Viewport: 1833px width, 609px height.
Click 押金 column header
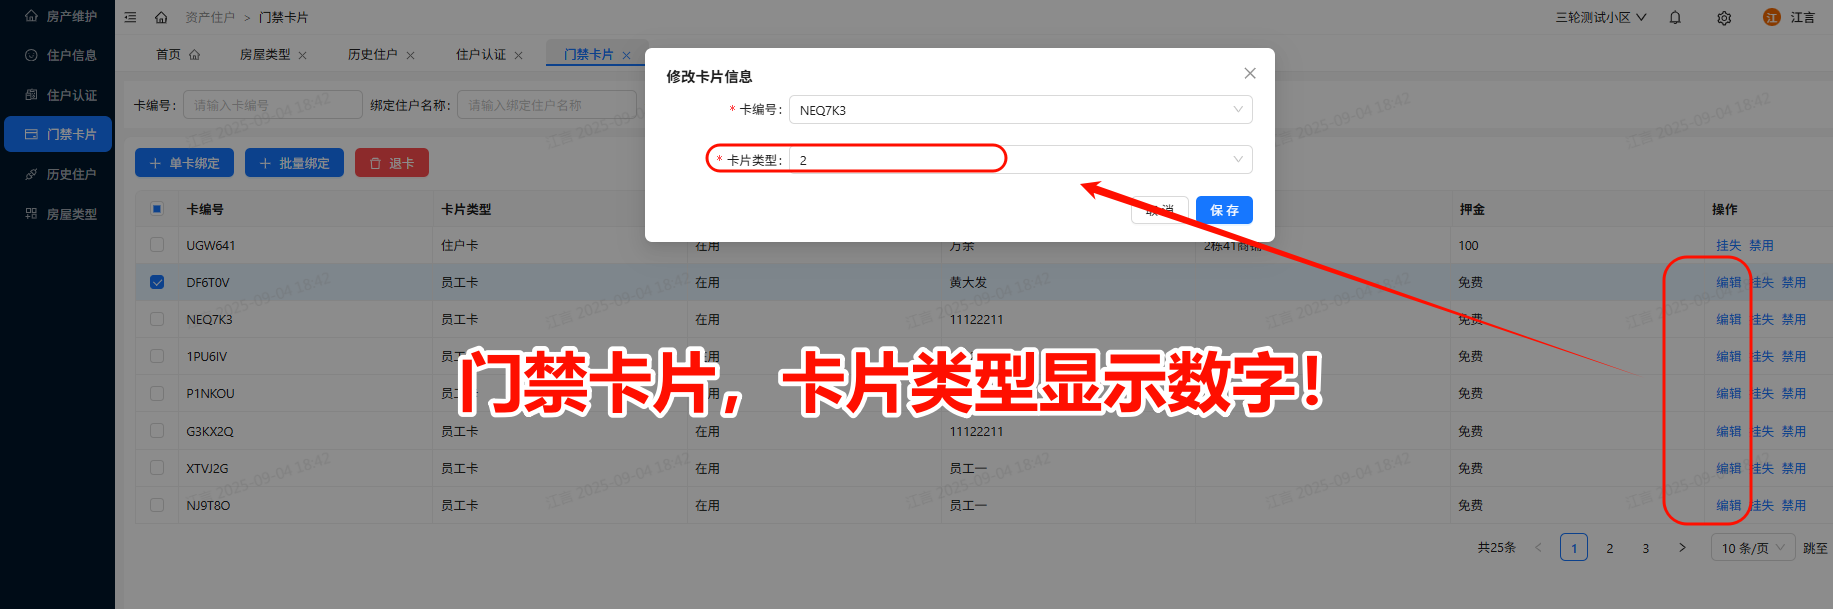1472,209
